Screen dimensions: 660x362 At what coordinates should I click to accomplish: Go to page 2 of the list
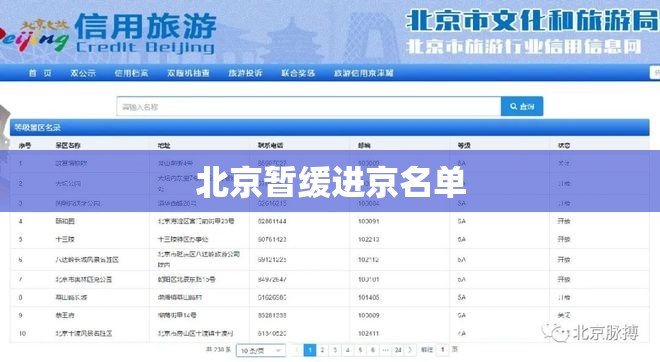[322, 350]
